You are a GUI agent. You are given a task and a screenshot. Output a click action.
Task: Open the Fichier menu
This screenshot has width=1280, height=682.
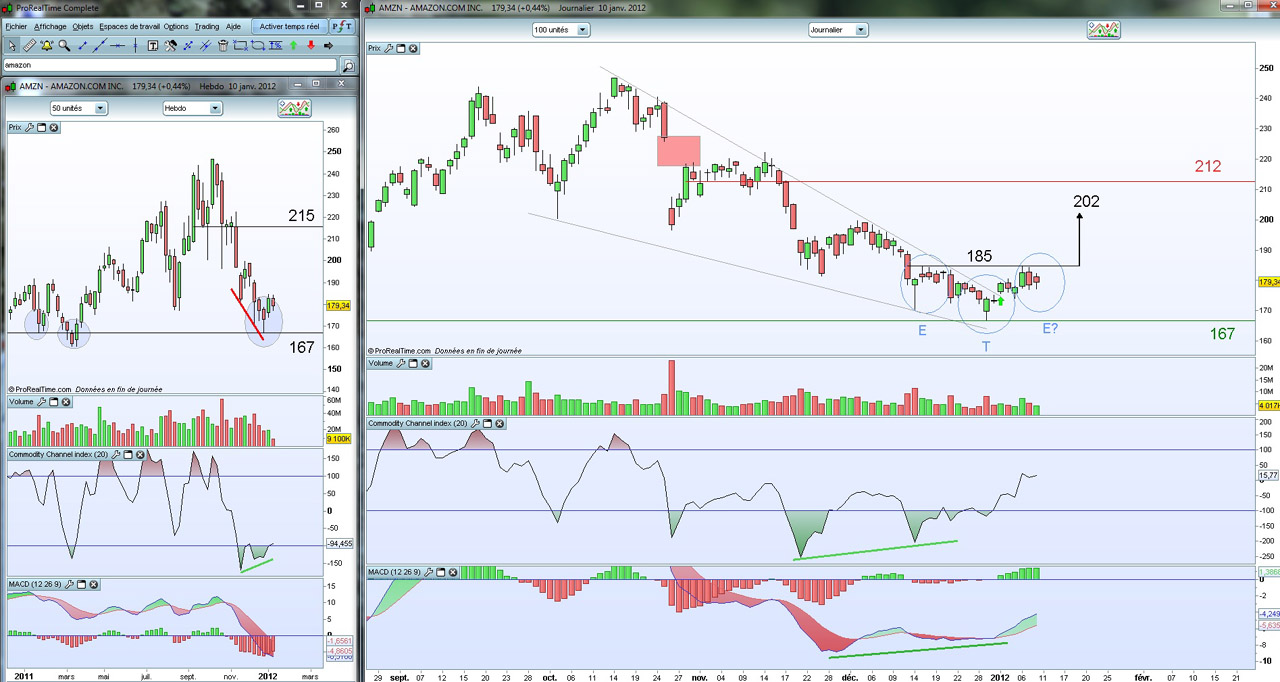click(x=16, y=26)
